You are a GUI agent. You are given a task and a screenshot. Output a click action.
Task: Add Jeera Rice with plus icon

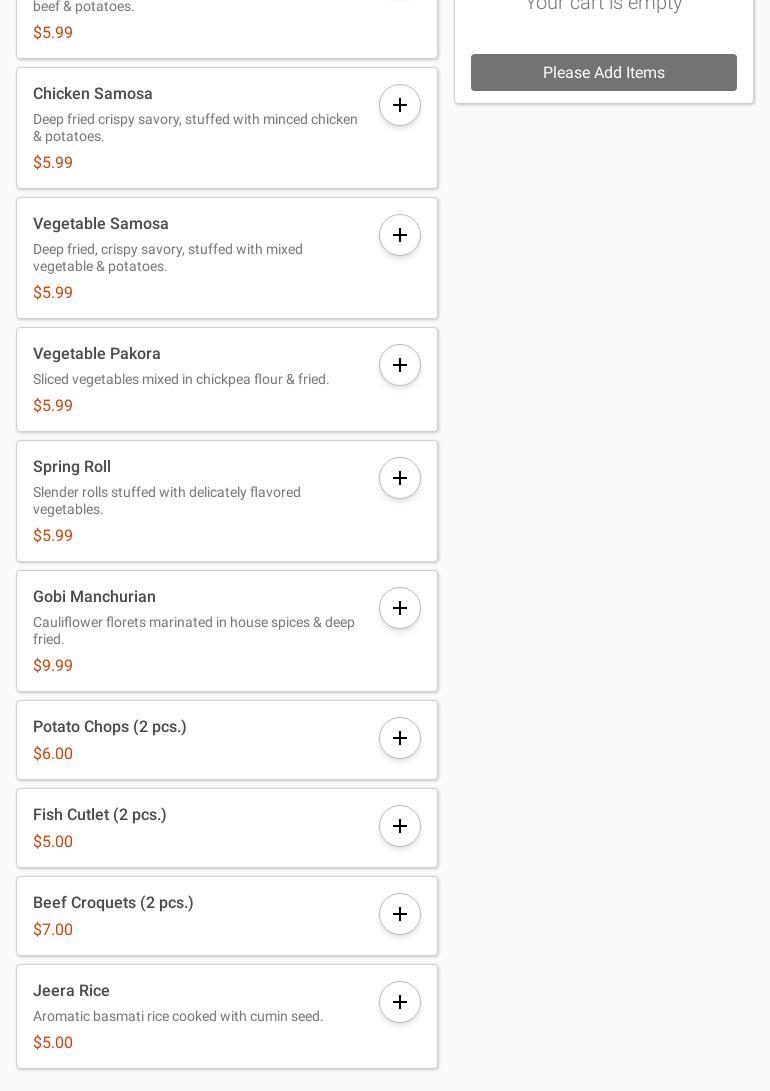point(400,1002)
